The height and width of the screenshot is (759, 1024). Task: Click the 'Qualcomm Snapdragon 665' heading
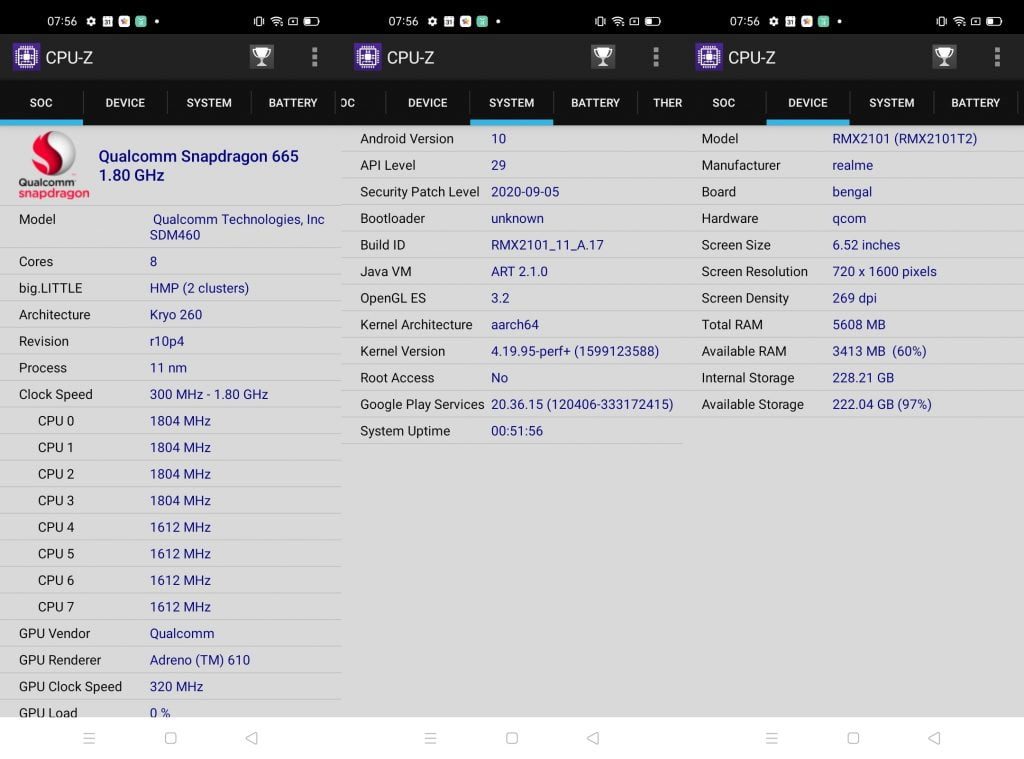(x=199, y=156)
